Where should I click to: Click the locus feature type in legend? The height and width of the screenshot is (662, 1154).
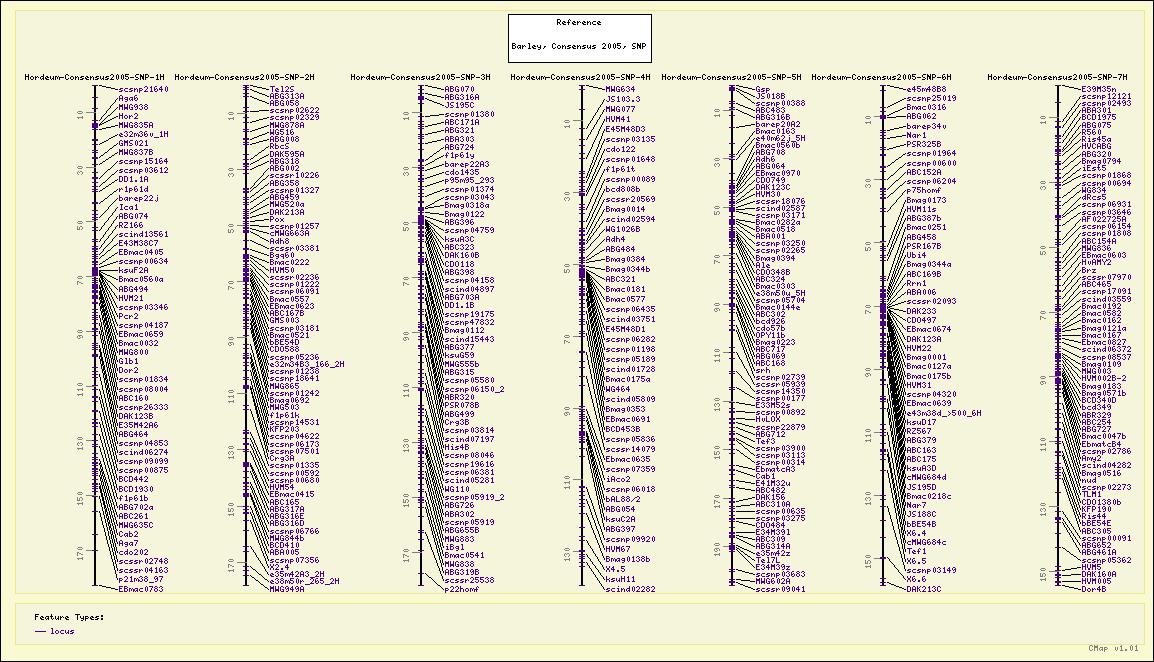click(63, 632)
